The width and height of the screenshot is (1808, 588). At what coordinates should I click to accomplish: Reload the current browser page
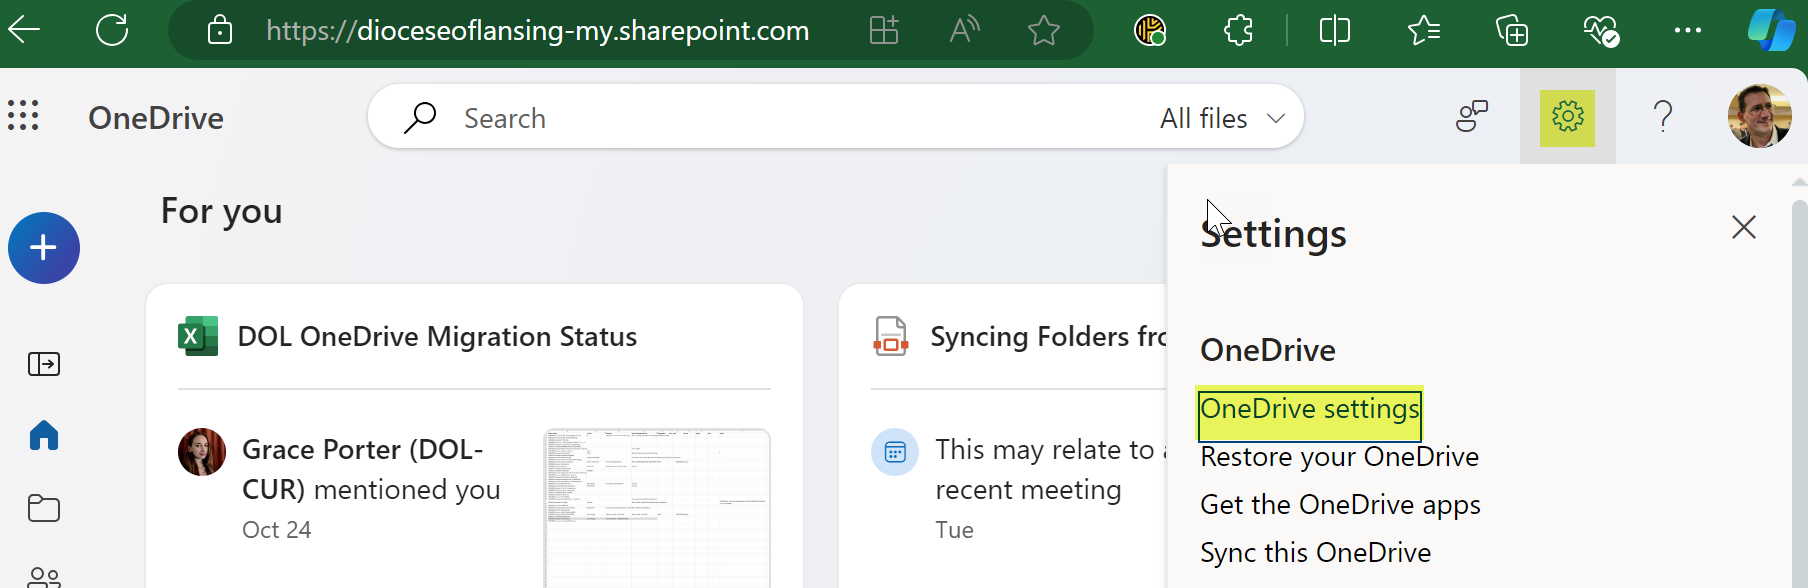pyautogui.click(x=112, y=30)
